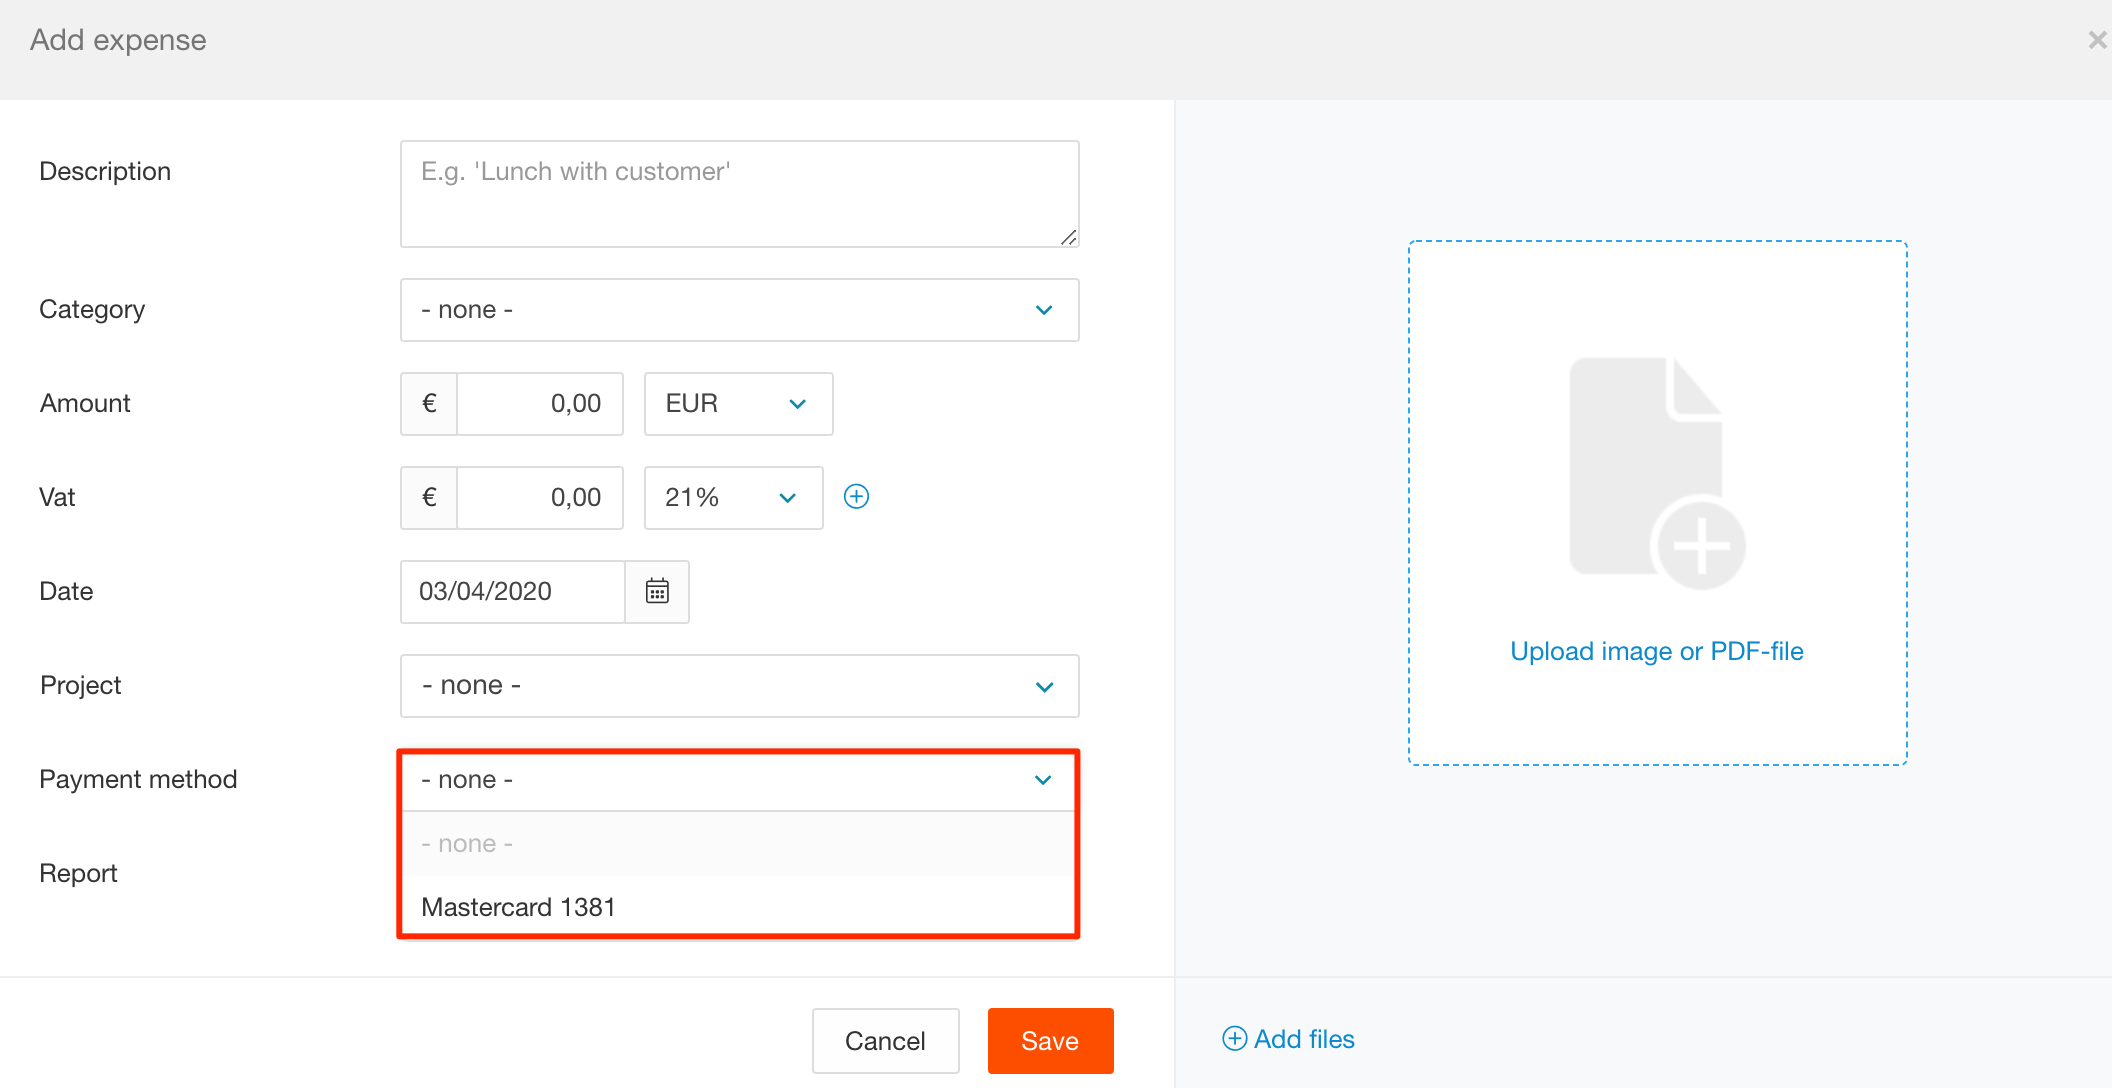2112x1088 pixels.
Task: Select Mastercard 1381 payment option
Action: pyautogui.click(x=519, y=907)
